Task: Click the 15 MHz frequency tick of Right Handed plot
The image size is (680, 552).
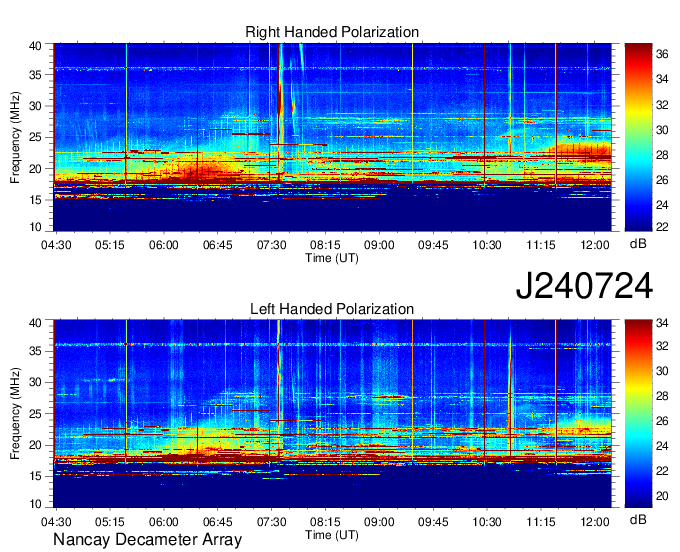Action: pos(35,200)
